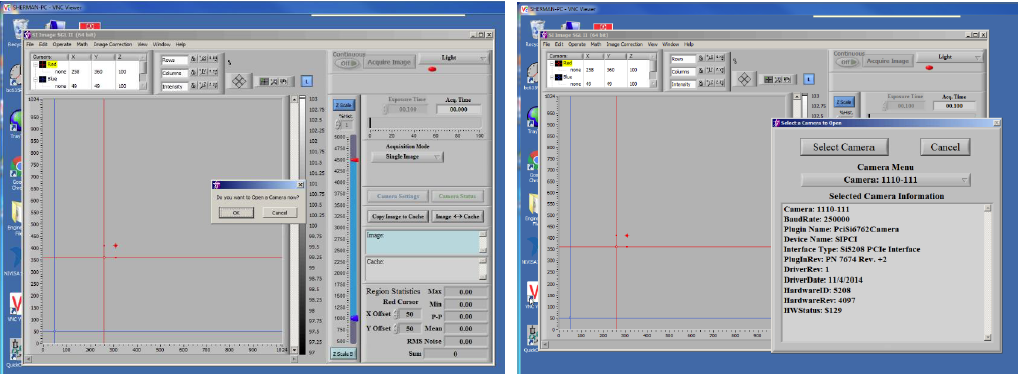Click Intensity autoscale icon in left screenshot
The width and height of the screenshot is (1018, 374).
[x=203, y=86]
